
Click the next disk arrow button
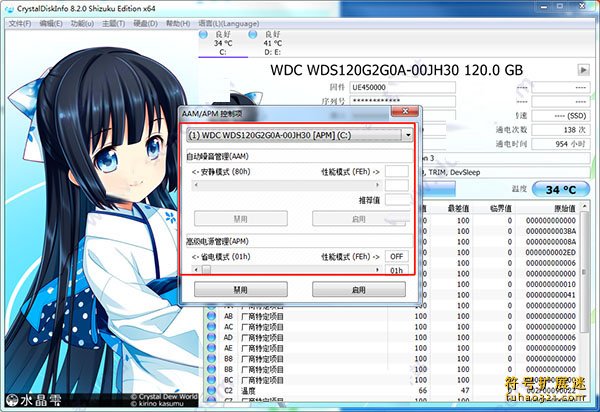click(x=583, y=70)
